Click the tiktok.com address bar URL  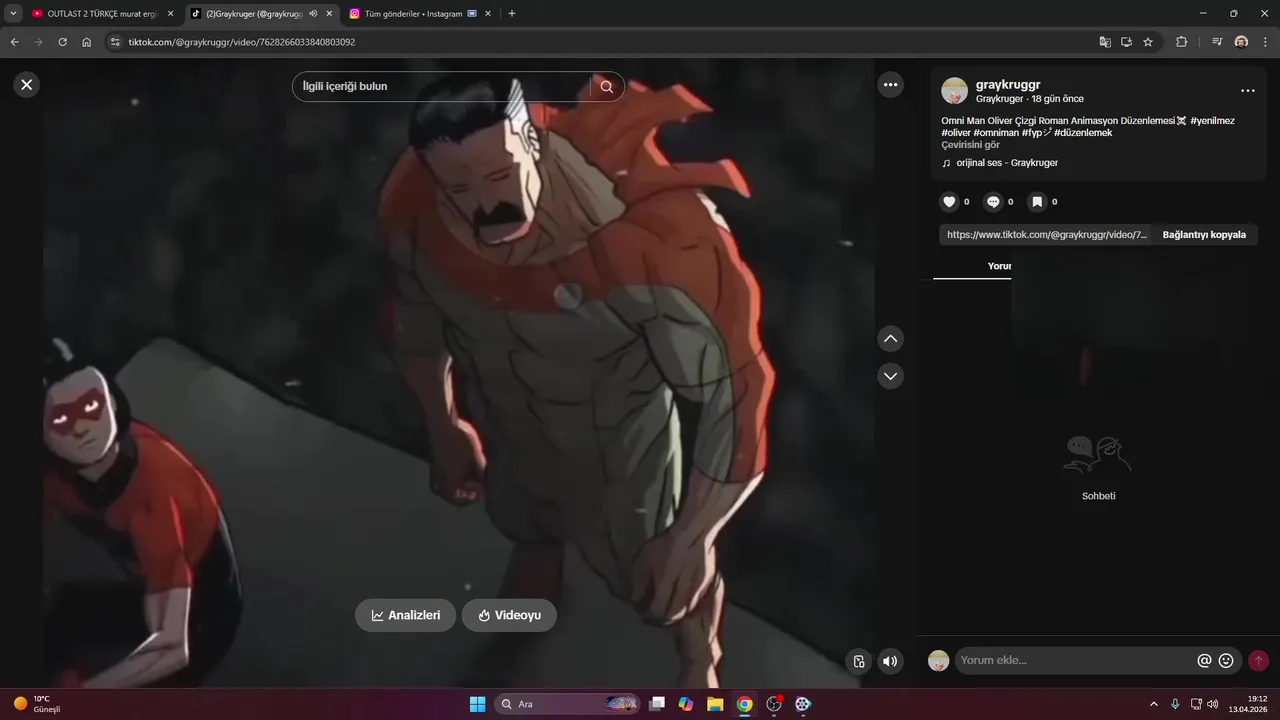[242, 42]
